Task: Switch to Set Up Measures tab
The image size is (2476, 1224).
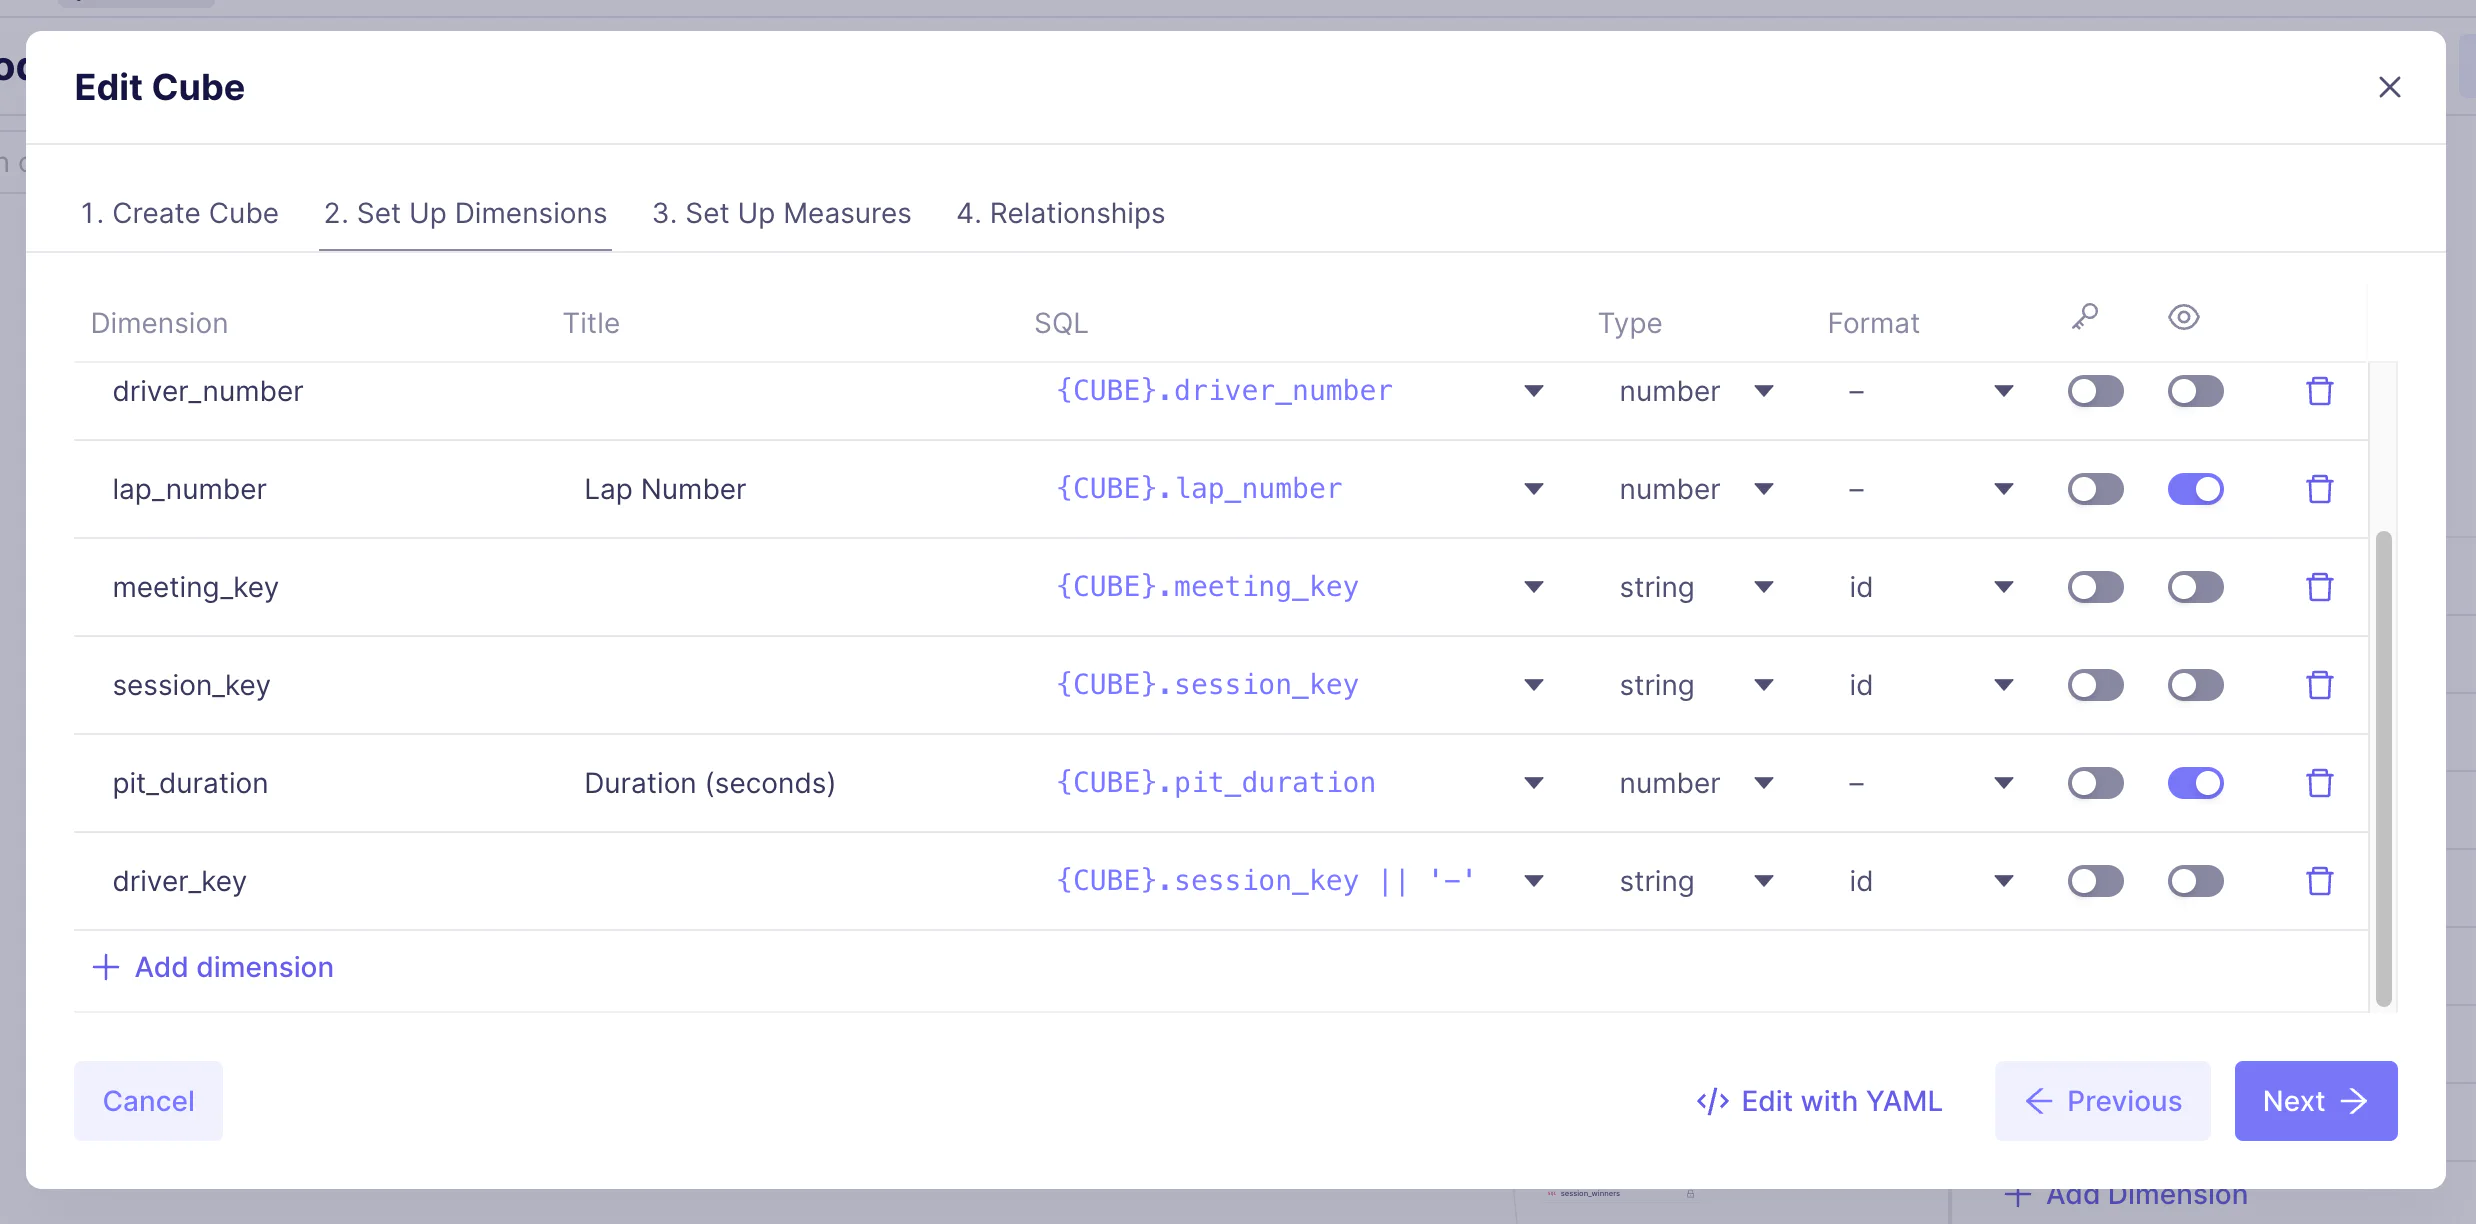Action: pyautogui.click(x=781, y=213)
